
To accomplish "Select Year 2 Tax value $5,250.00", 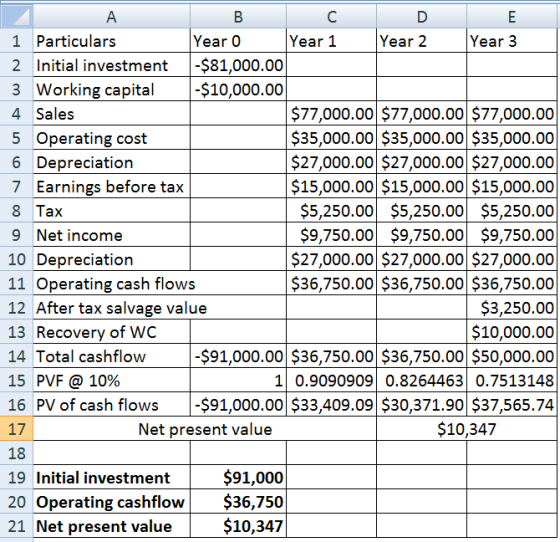I will pyautogui.click(x=421, y=211).
